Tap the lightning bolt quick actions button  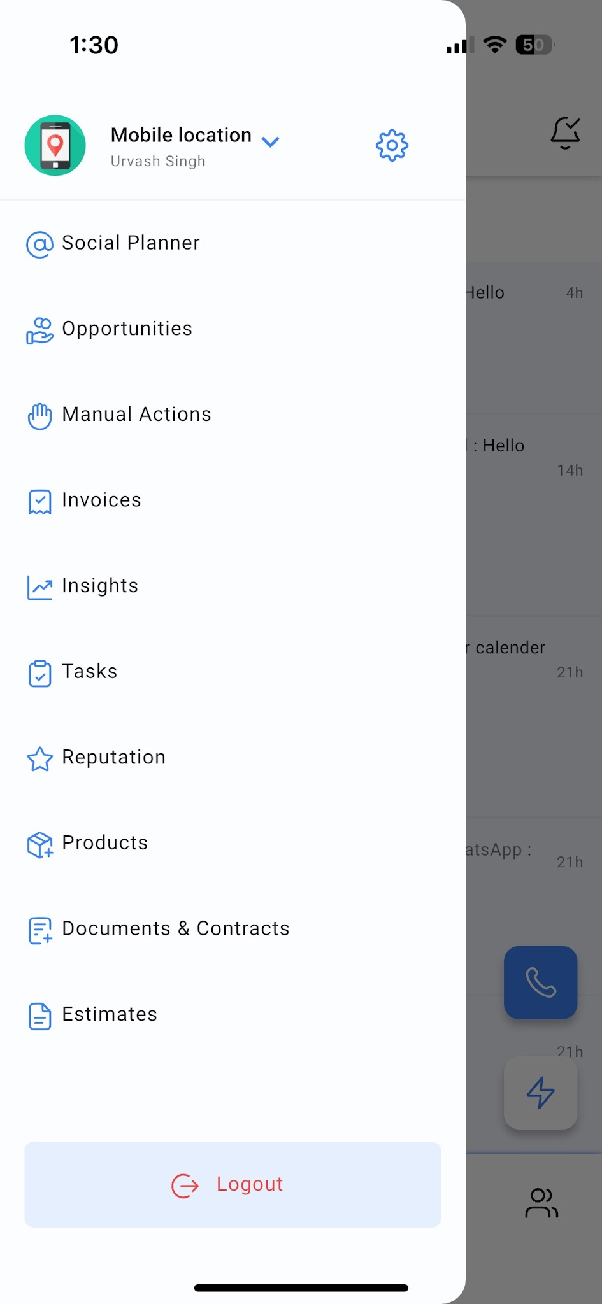tap(541, 1093)
